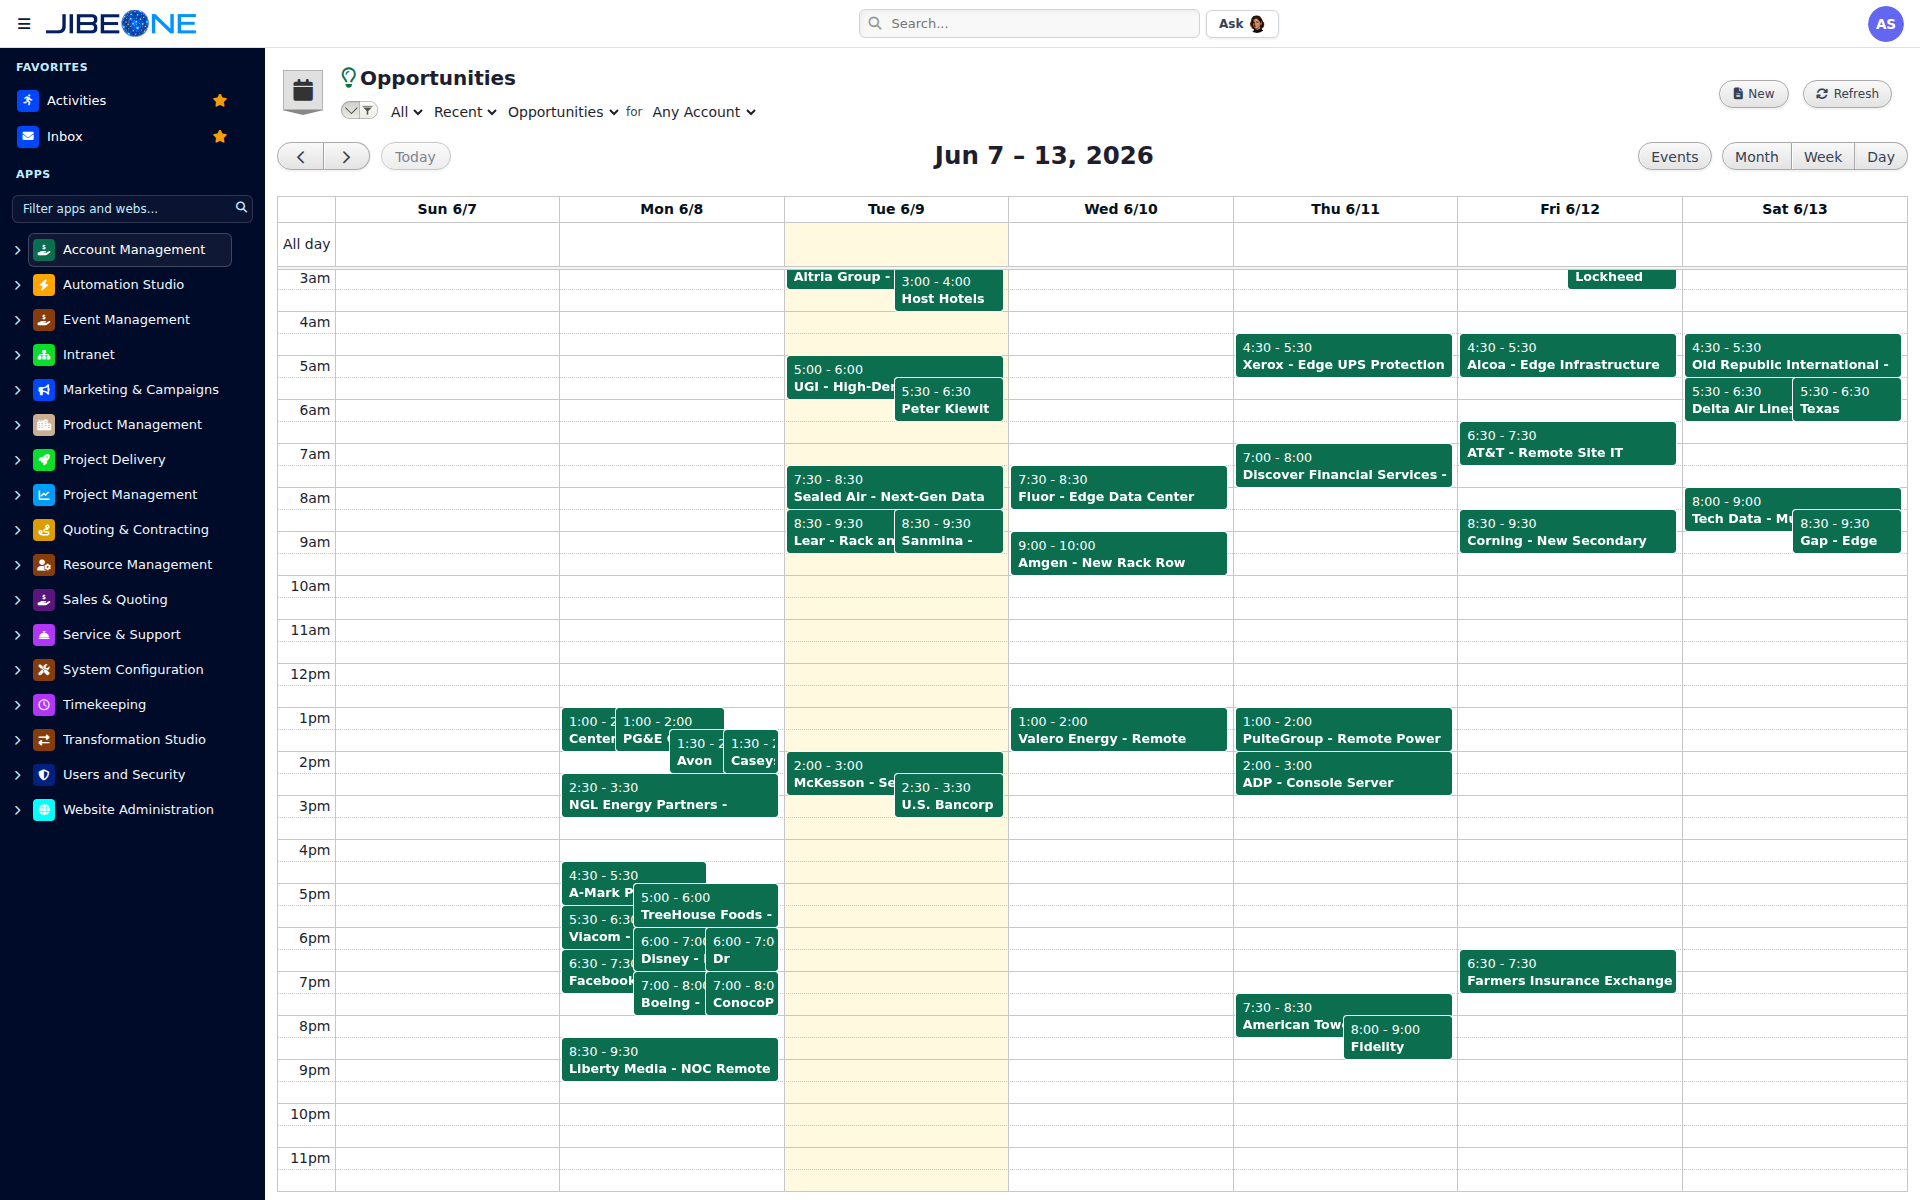Open the Recent filter dropdown
Image resolution: width=1920 pixels, height=1200 pixels.
click(x=465, y=112)
